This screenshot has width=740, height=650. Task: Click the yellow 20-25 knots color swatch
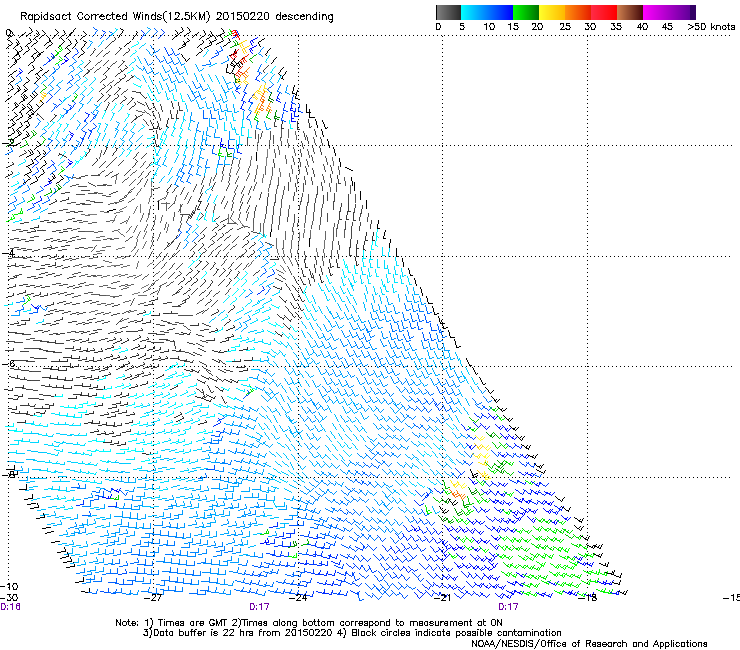(x=552, y=12)
